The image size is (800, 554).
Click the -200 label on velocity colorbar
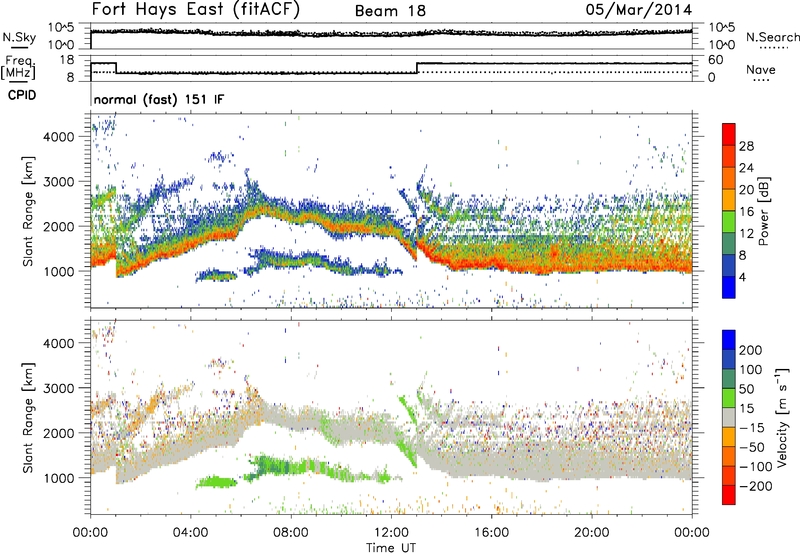tap(755, 486)
